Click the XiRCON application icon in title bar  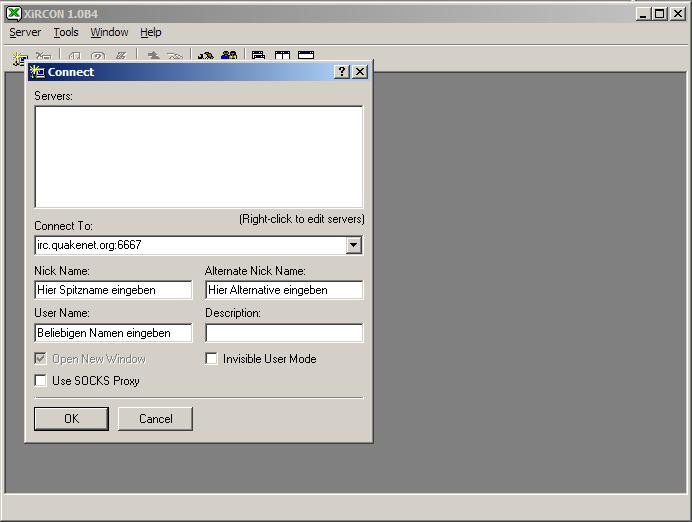click(14, 13)
